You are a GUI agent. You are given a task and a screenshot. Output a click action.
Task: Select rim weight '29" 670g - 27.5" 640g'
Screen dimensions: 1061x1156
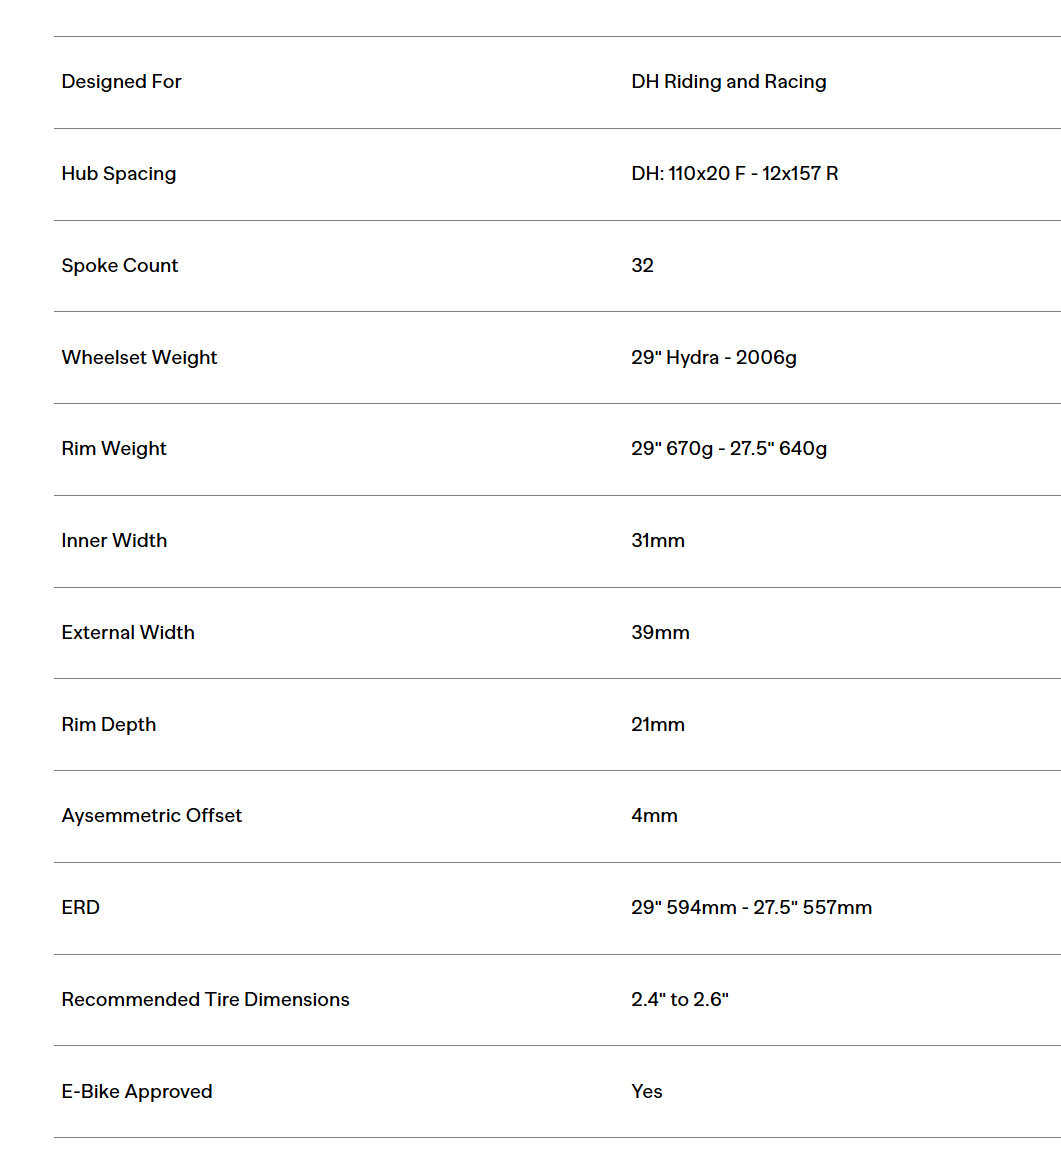tap(729, 449)
